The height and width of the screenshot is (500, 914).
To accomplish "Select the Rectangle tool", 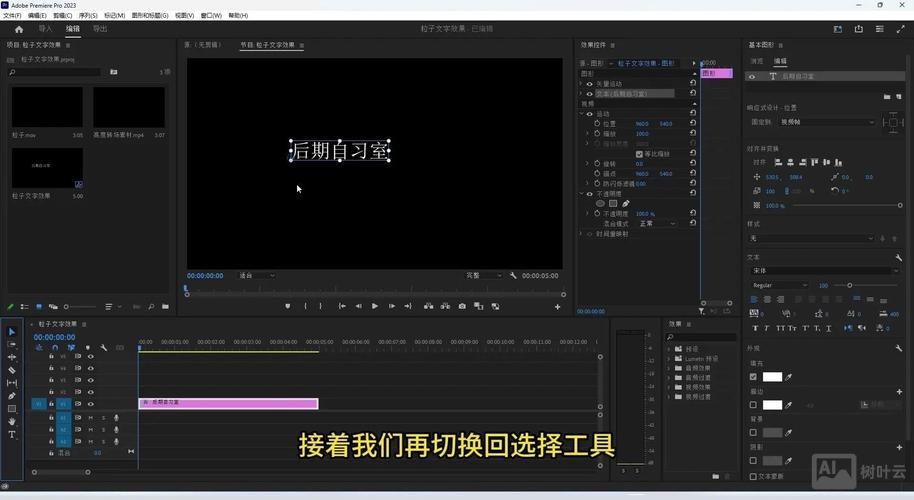I will coord(12,409).
